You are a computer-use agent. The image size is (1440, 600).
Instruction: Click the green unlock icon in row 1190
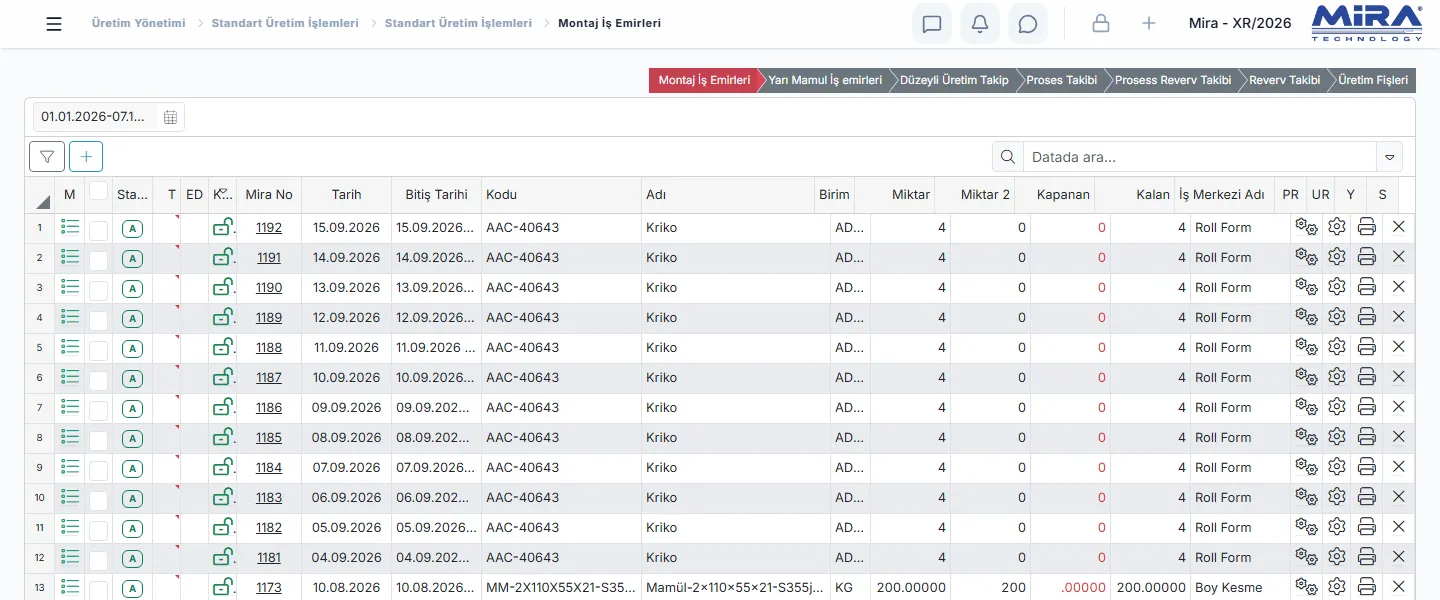(x=223, y=287)
